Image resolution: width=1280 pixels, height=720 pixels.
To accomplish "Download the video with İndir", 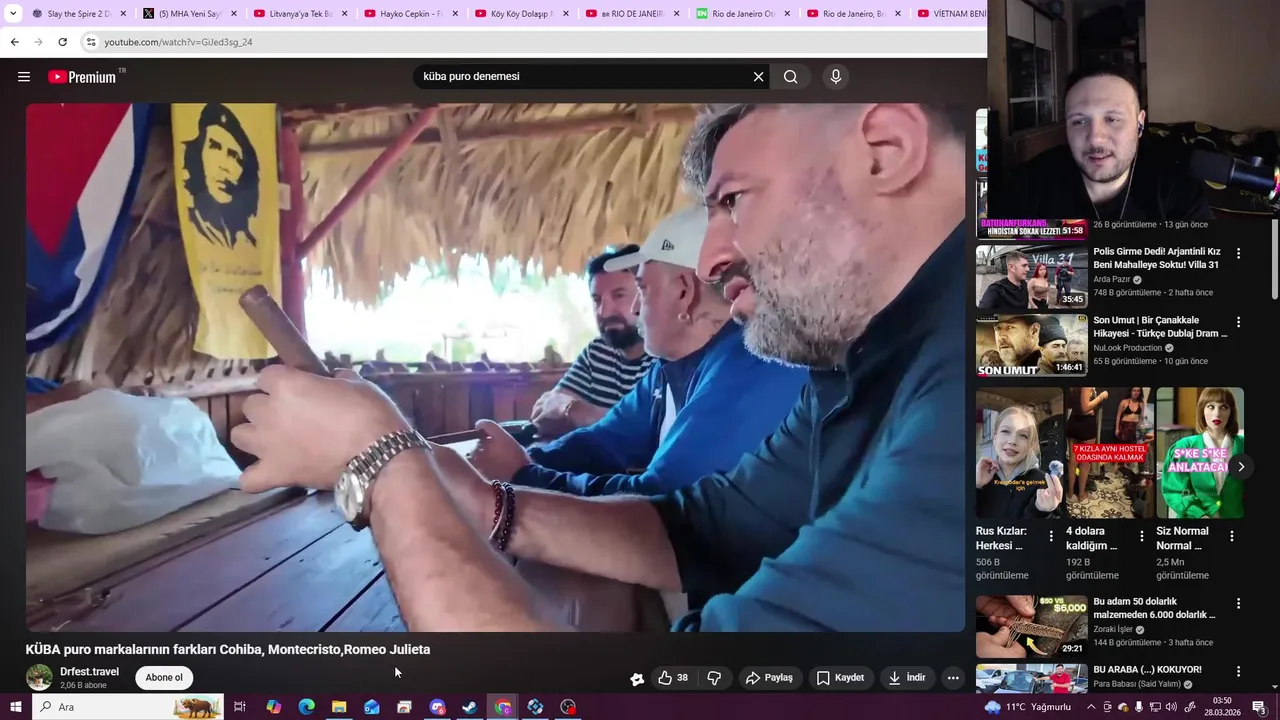I will coord(906,678).
